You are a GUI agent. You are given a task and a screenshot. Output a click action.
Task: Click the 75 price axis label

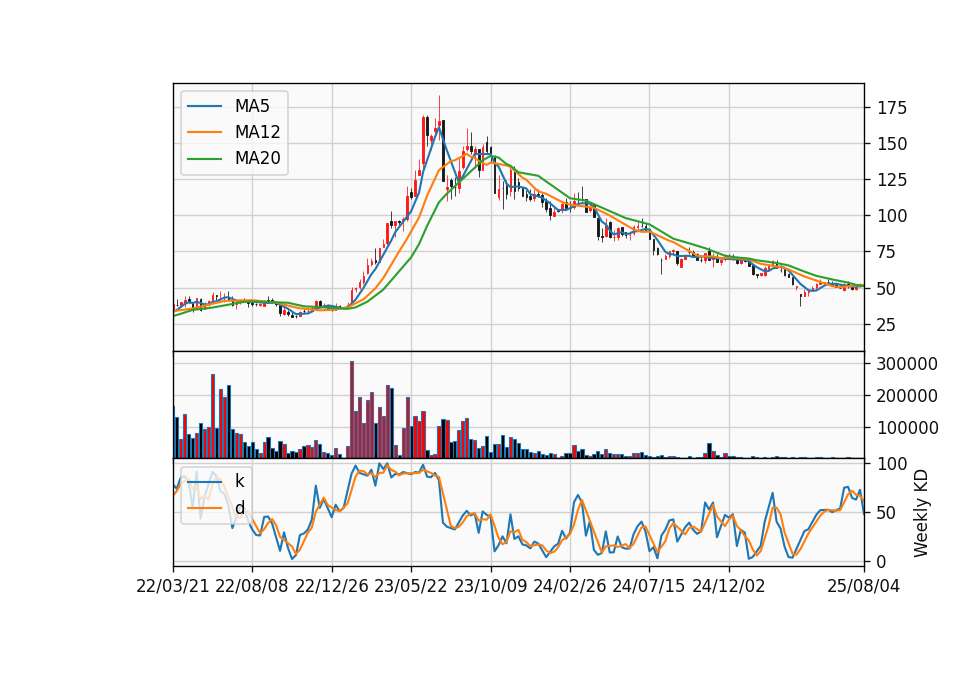tap(887, 252)
